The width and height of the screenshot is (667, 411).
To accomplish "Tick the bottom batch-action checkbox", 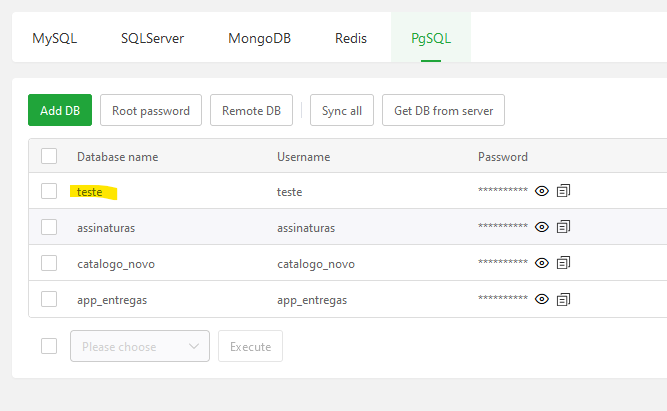I will (x=49, y=346).
